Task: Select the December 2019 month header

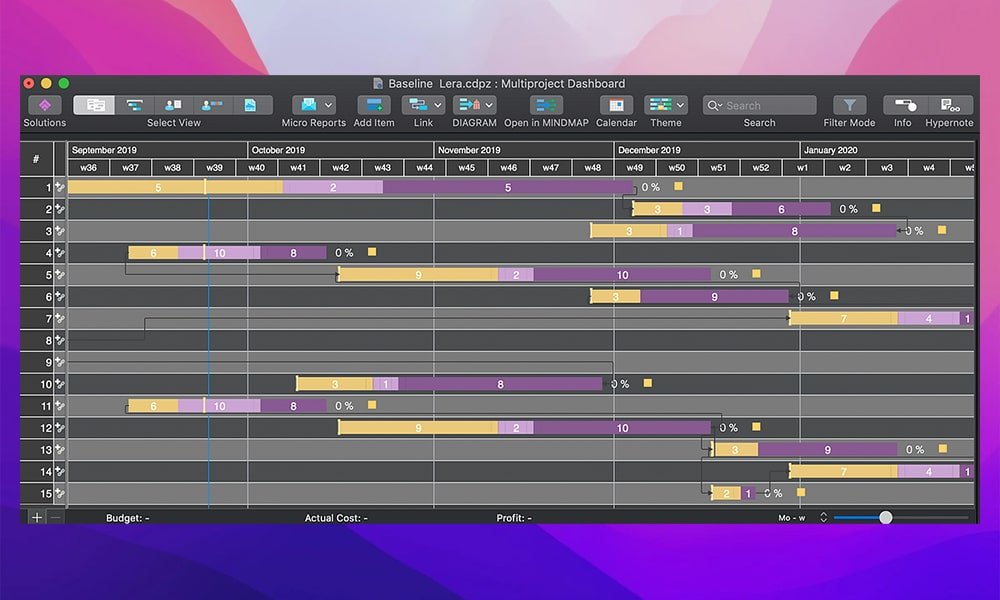Action: point(707,150)
